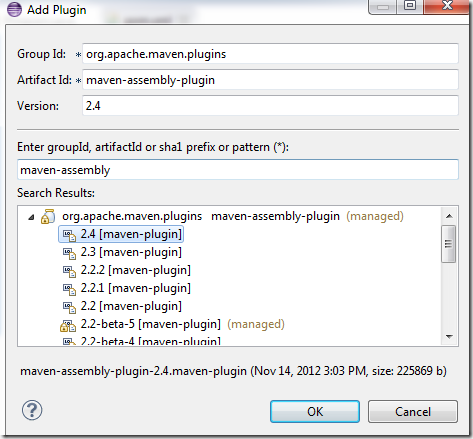Click the scroll up arrow in results

449,216
